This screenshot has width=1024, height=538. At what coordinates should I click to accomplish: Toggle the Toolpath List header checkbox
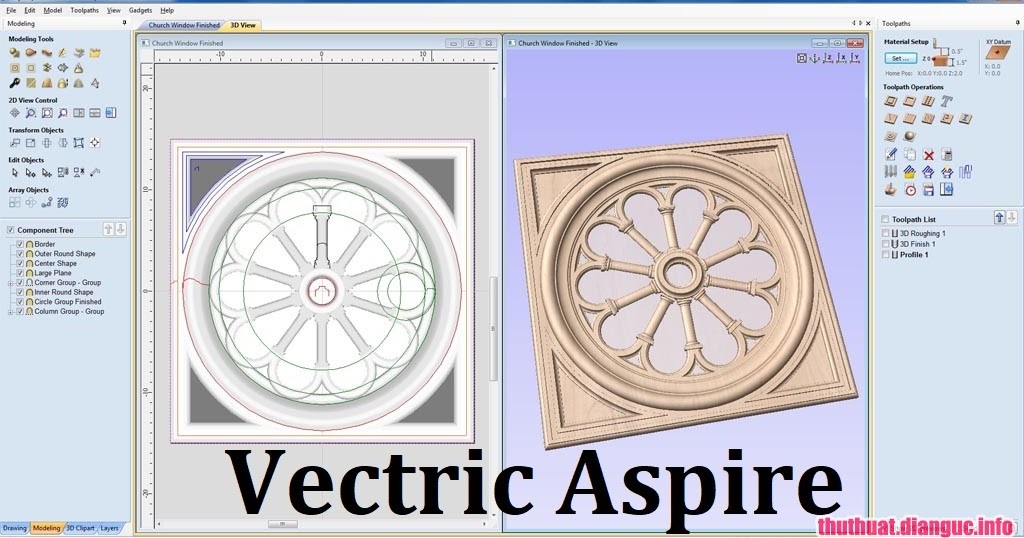pos(885,219)
